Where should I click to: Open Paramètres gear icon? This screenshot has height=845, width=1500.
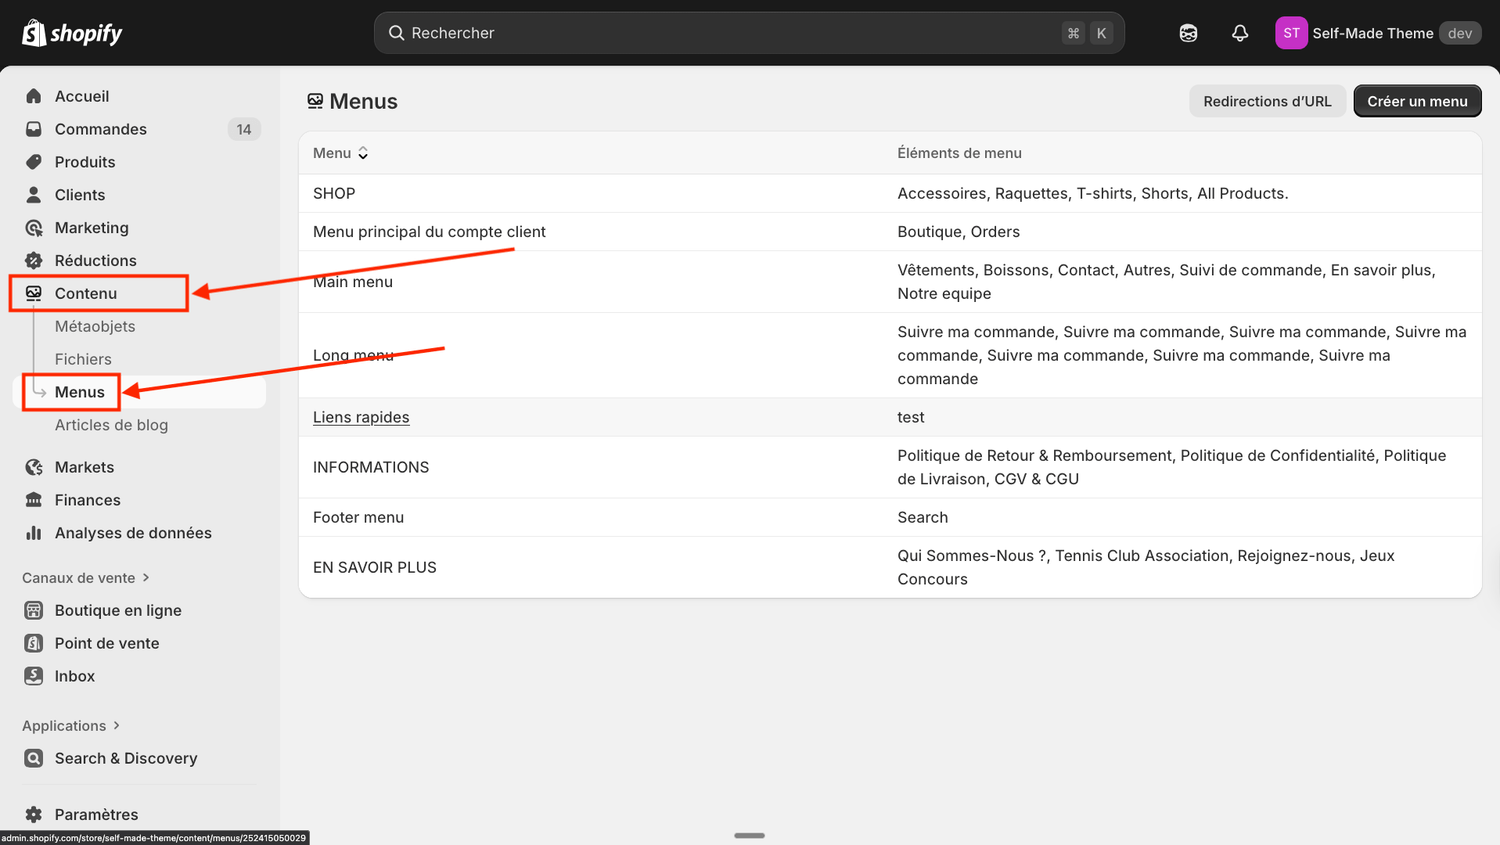point(34,814)
